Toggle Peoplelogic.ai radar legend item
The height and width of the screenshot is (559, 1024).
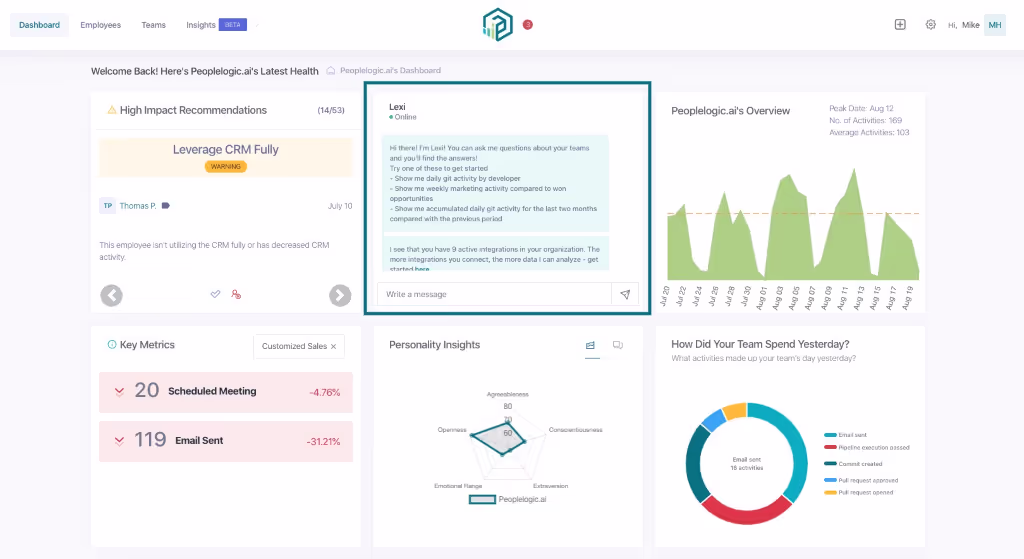point(507,500)
